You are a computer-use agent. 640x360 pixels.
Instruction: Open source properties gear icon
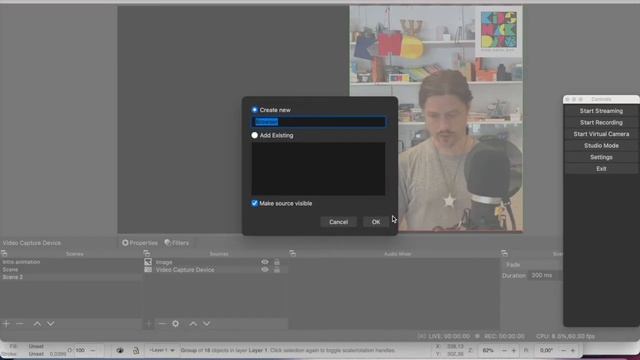click(x=176, y=324)
